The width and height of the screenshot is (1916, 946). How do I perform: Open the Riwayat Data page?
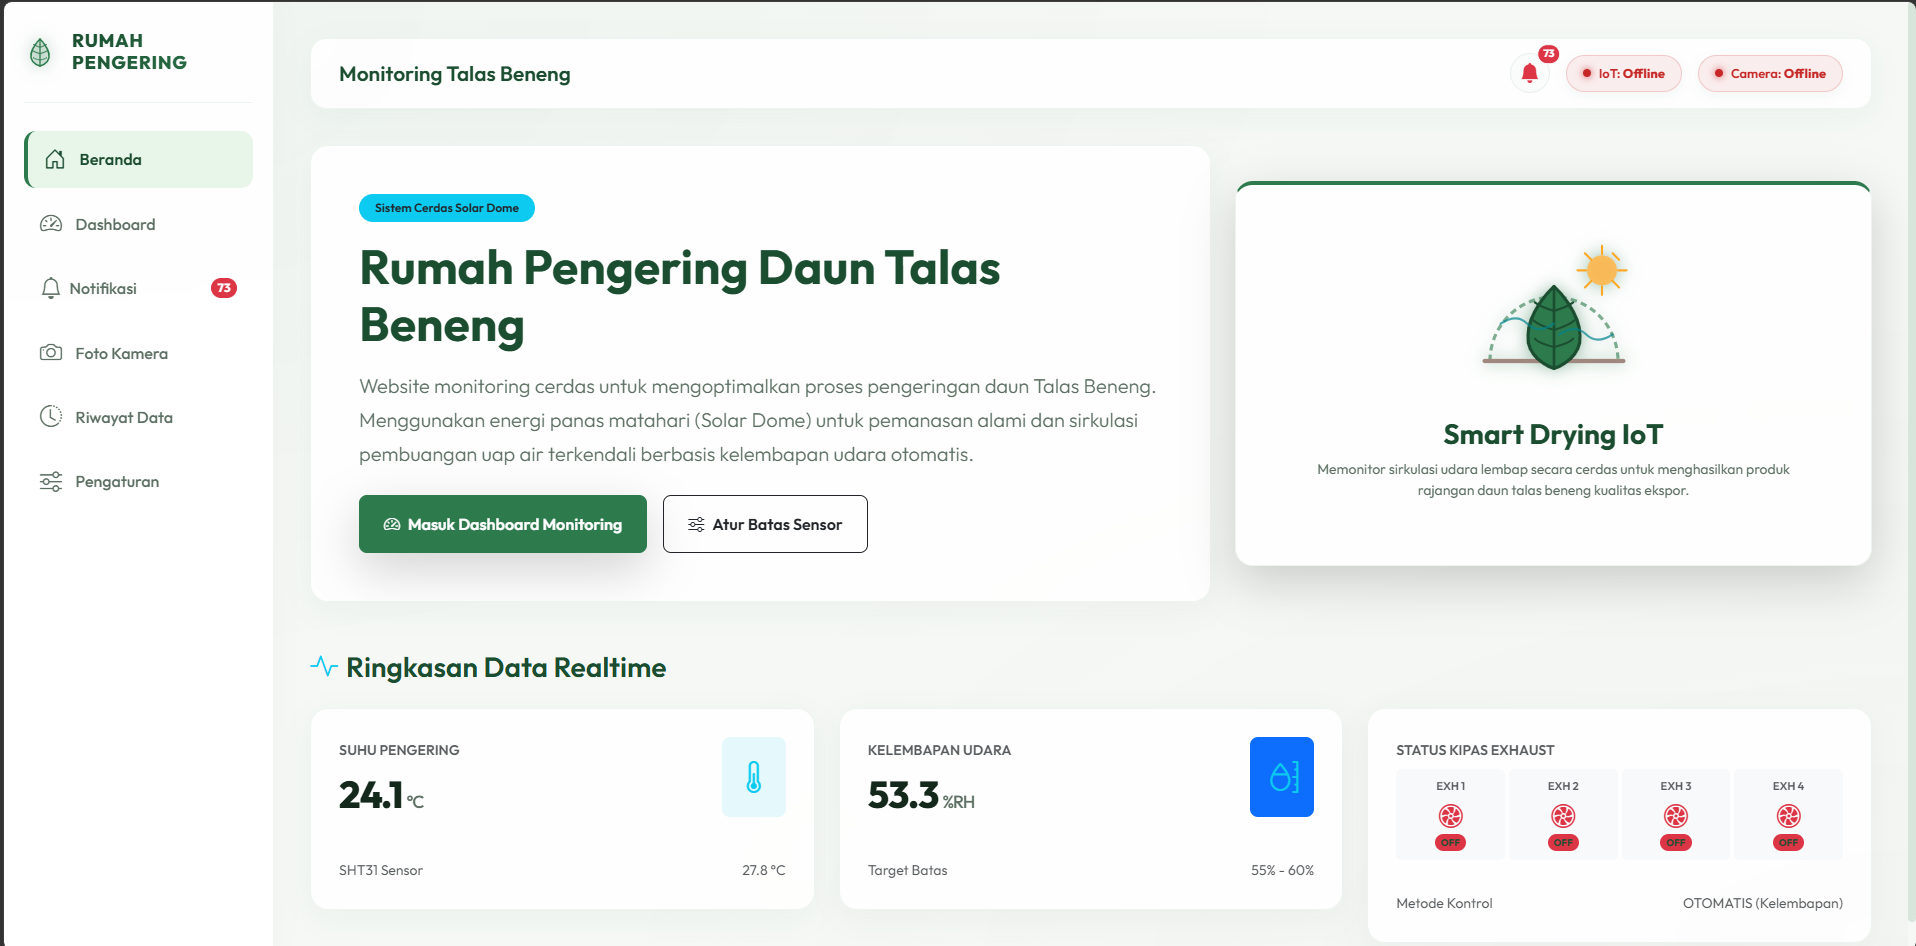[139, 417]
